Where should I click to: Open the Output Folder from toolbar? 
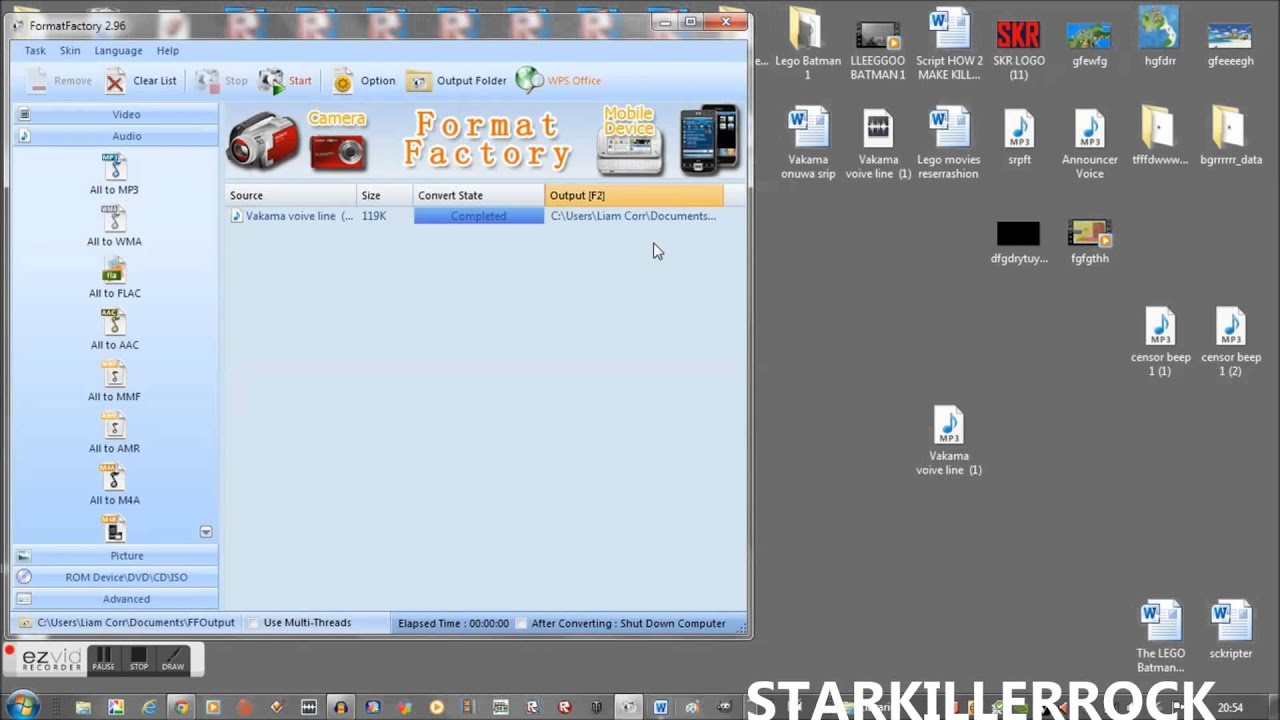tap(456, 81)
